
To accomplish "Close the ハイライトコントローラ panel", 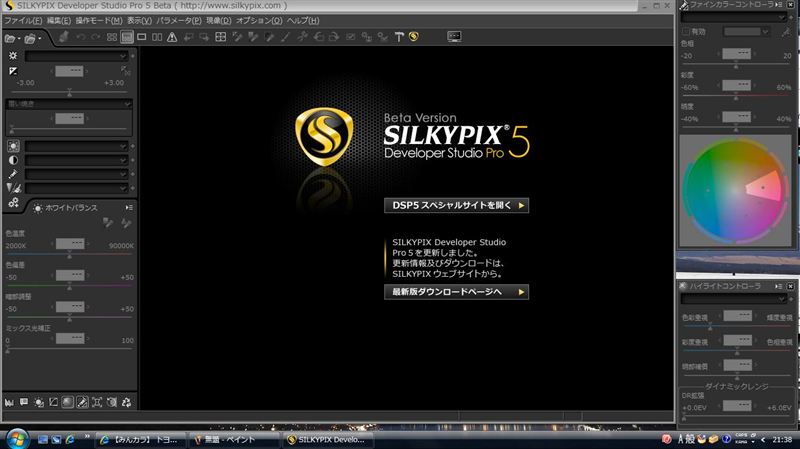I will tap(790, 286).
